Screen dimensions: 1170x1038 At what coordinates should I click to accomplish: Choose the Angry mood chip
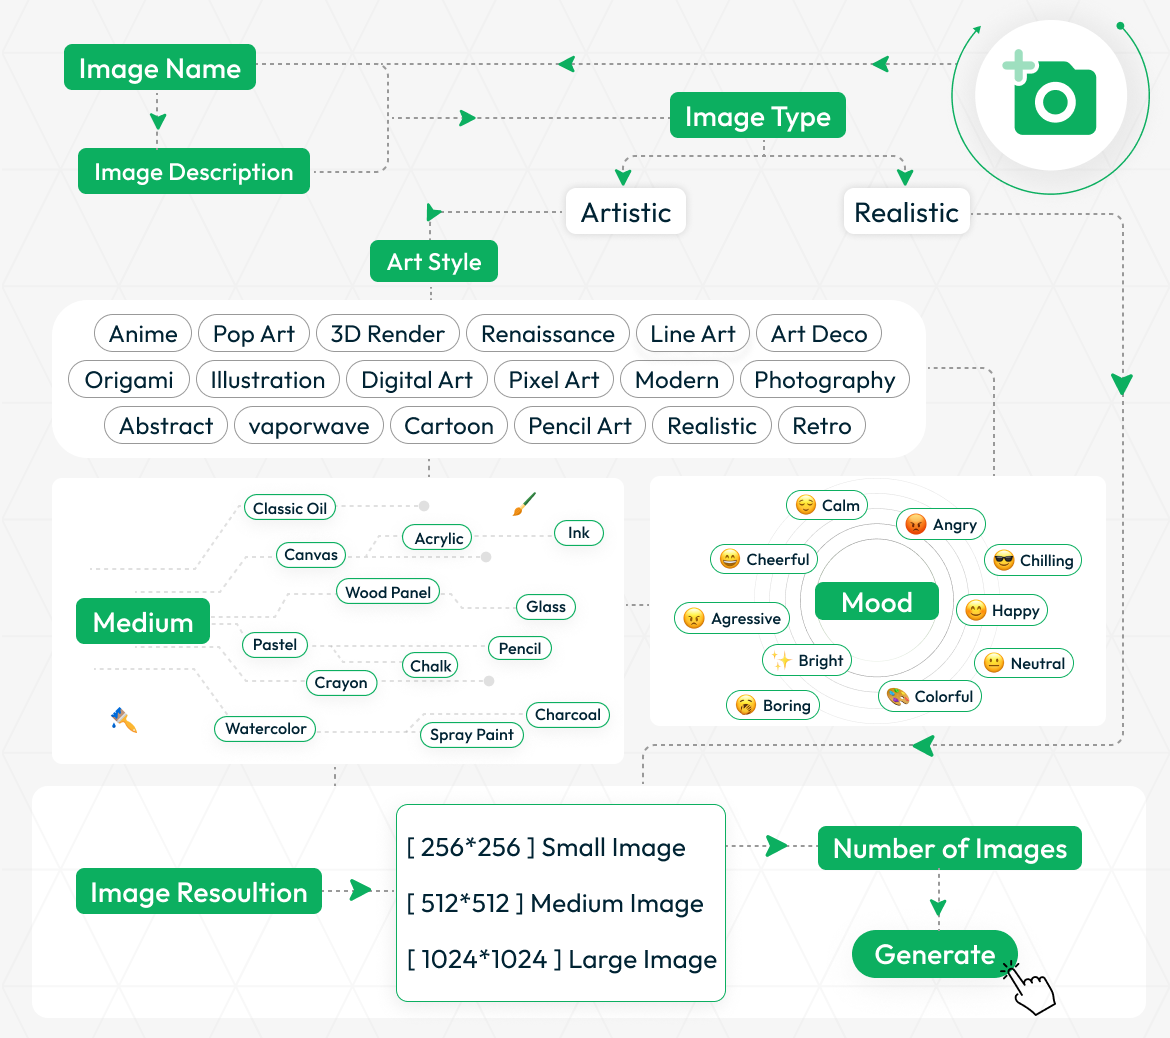[x=941, y=524]
